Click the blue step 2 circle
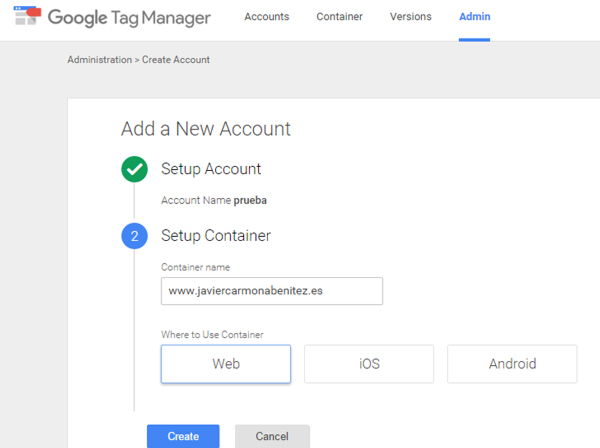 coord(134,236)
